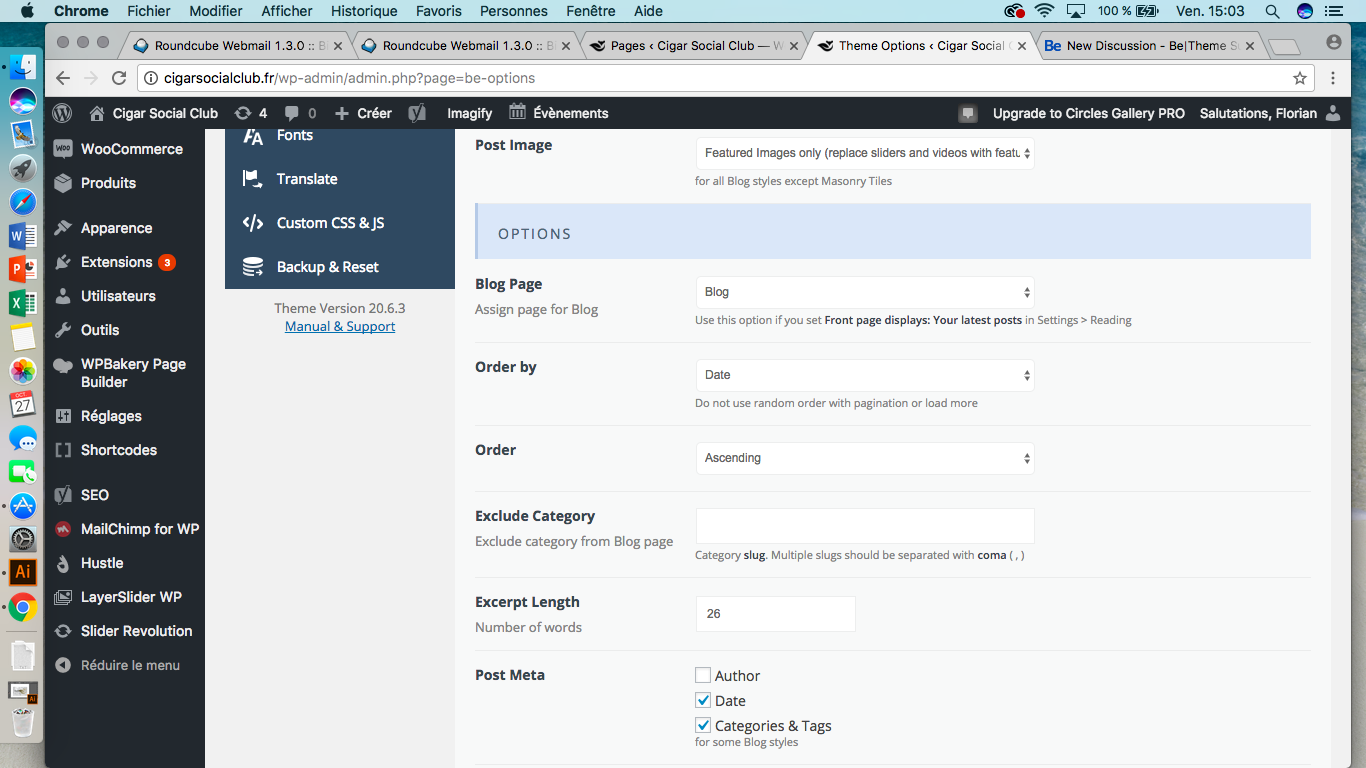Open the Blog Page dropdown
1366x768 pixels.
[x=865, y=292]
